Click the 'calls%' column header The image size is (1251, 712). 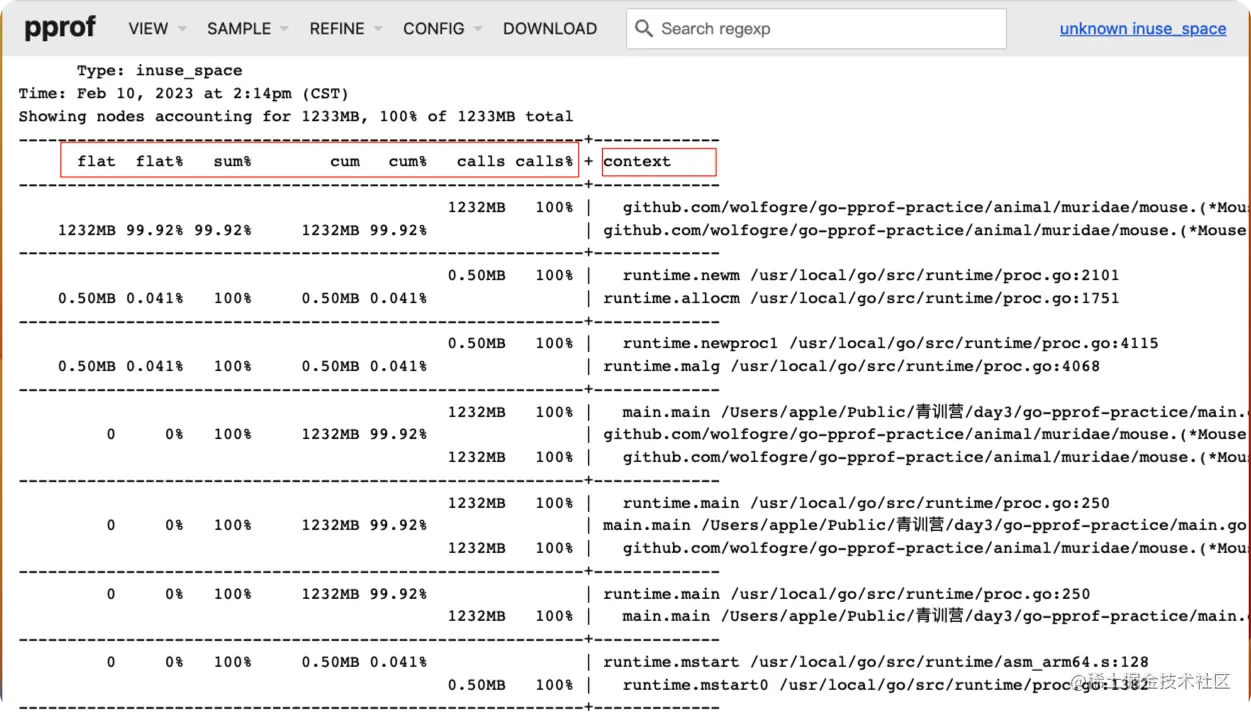pyautogui.click(x=545, y=161)
